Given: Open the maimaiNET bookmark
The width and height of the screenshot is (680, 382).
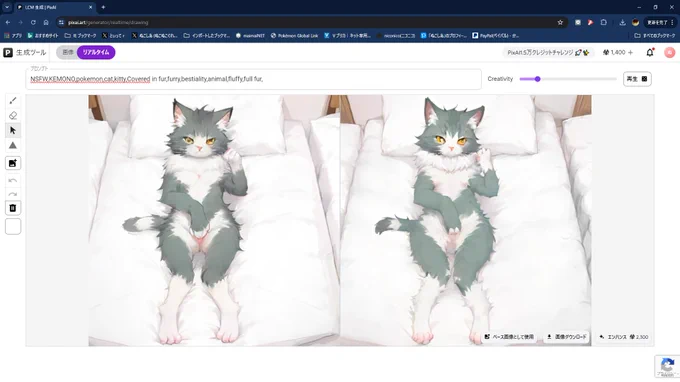Looking at the screenshot, I should [x=250, y=36].
